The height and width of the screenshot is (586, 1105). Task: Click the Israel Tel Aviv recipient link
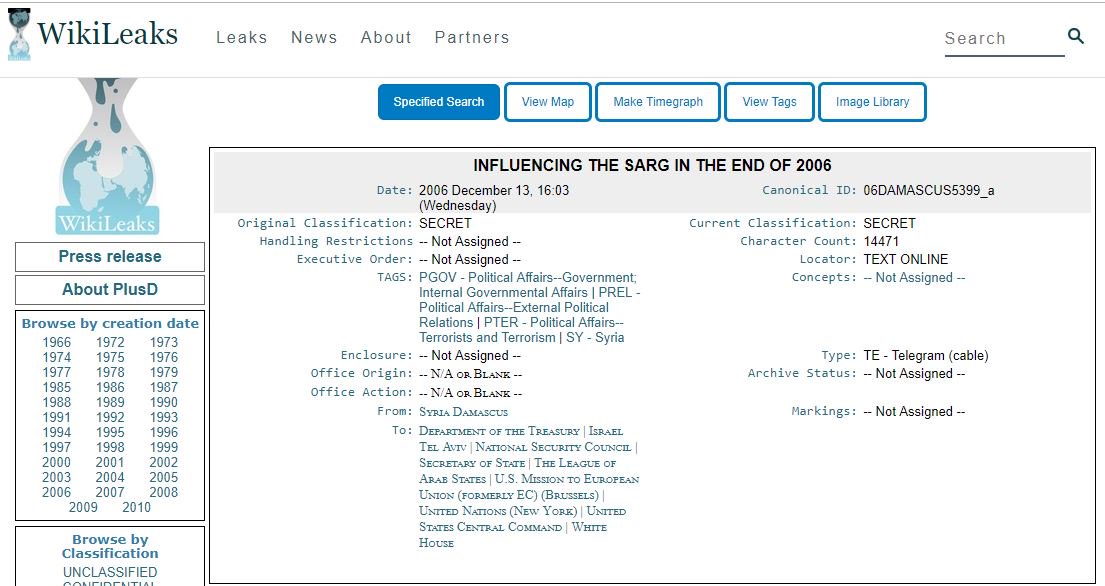point(521,439)
